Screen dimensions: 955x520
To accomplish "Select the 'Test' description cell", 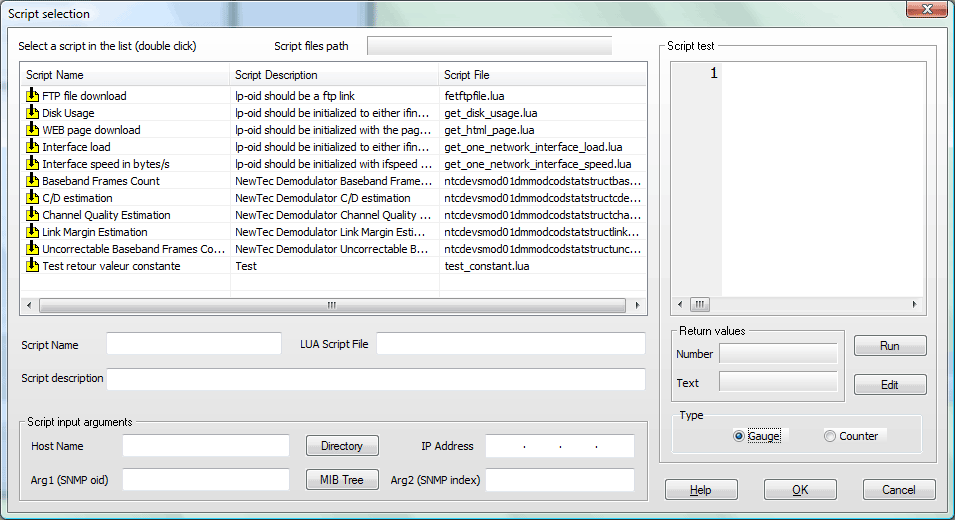I will [x=246, y=266].
